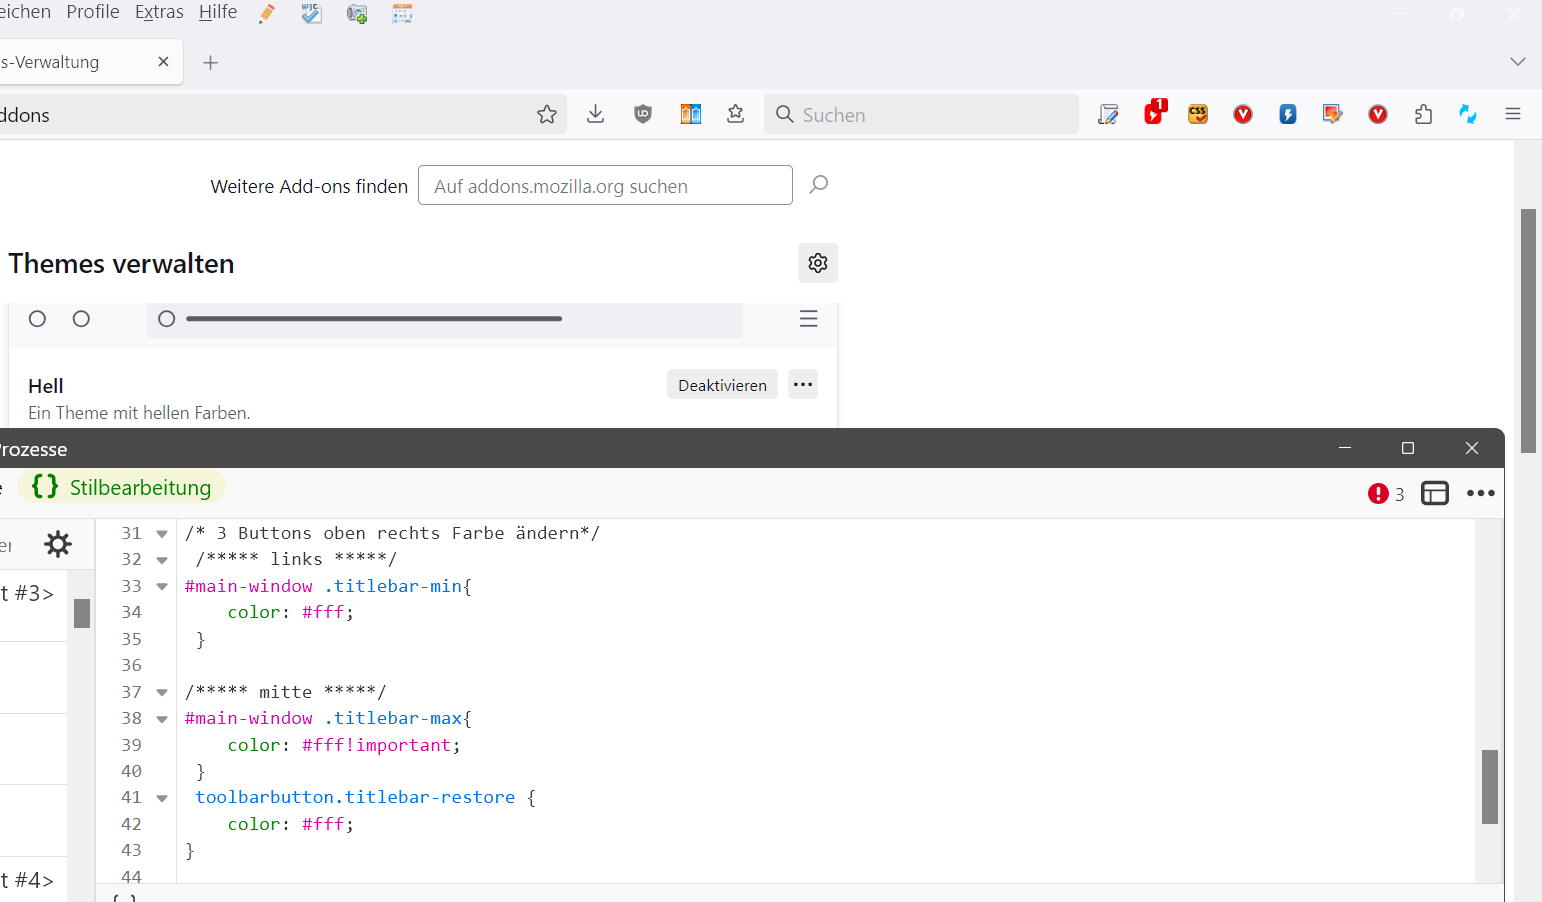Image resolution: width=1542 pixels, height=902 pixels.
Task: Open the Extensions puzzle piece icon
Action: (1423, 115)
